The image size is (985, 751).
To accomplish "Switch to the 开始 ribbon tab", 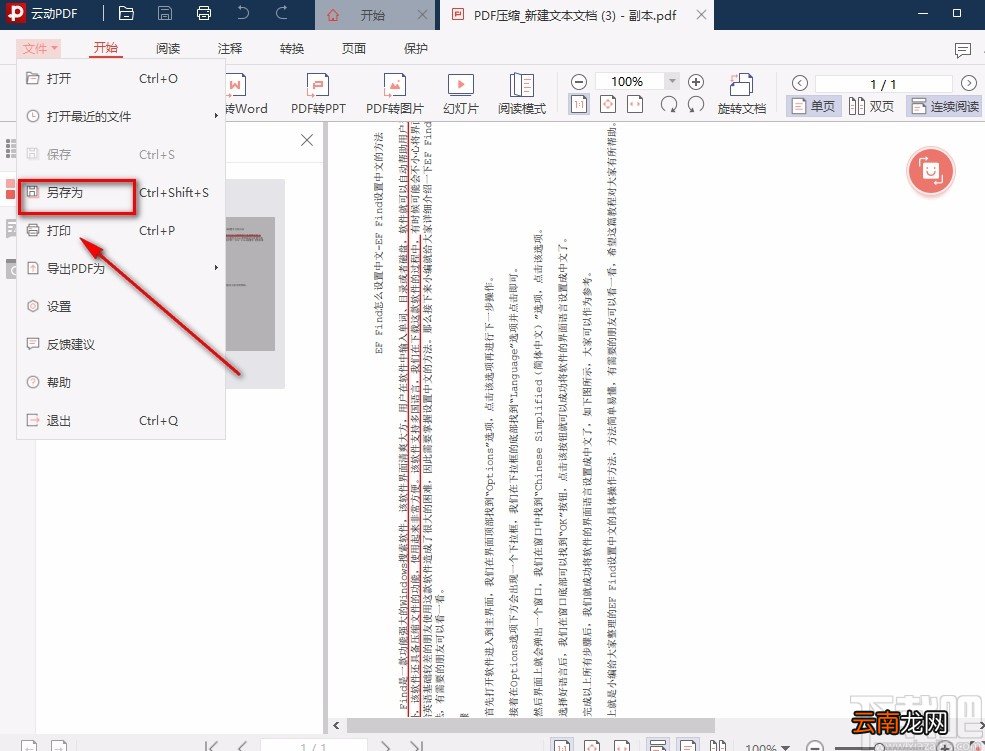I will (106, 48).
